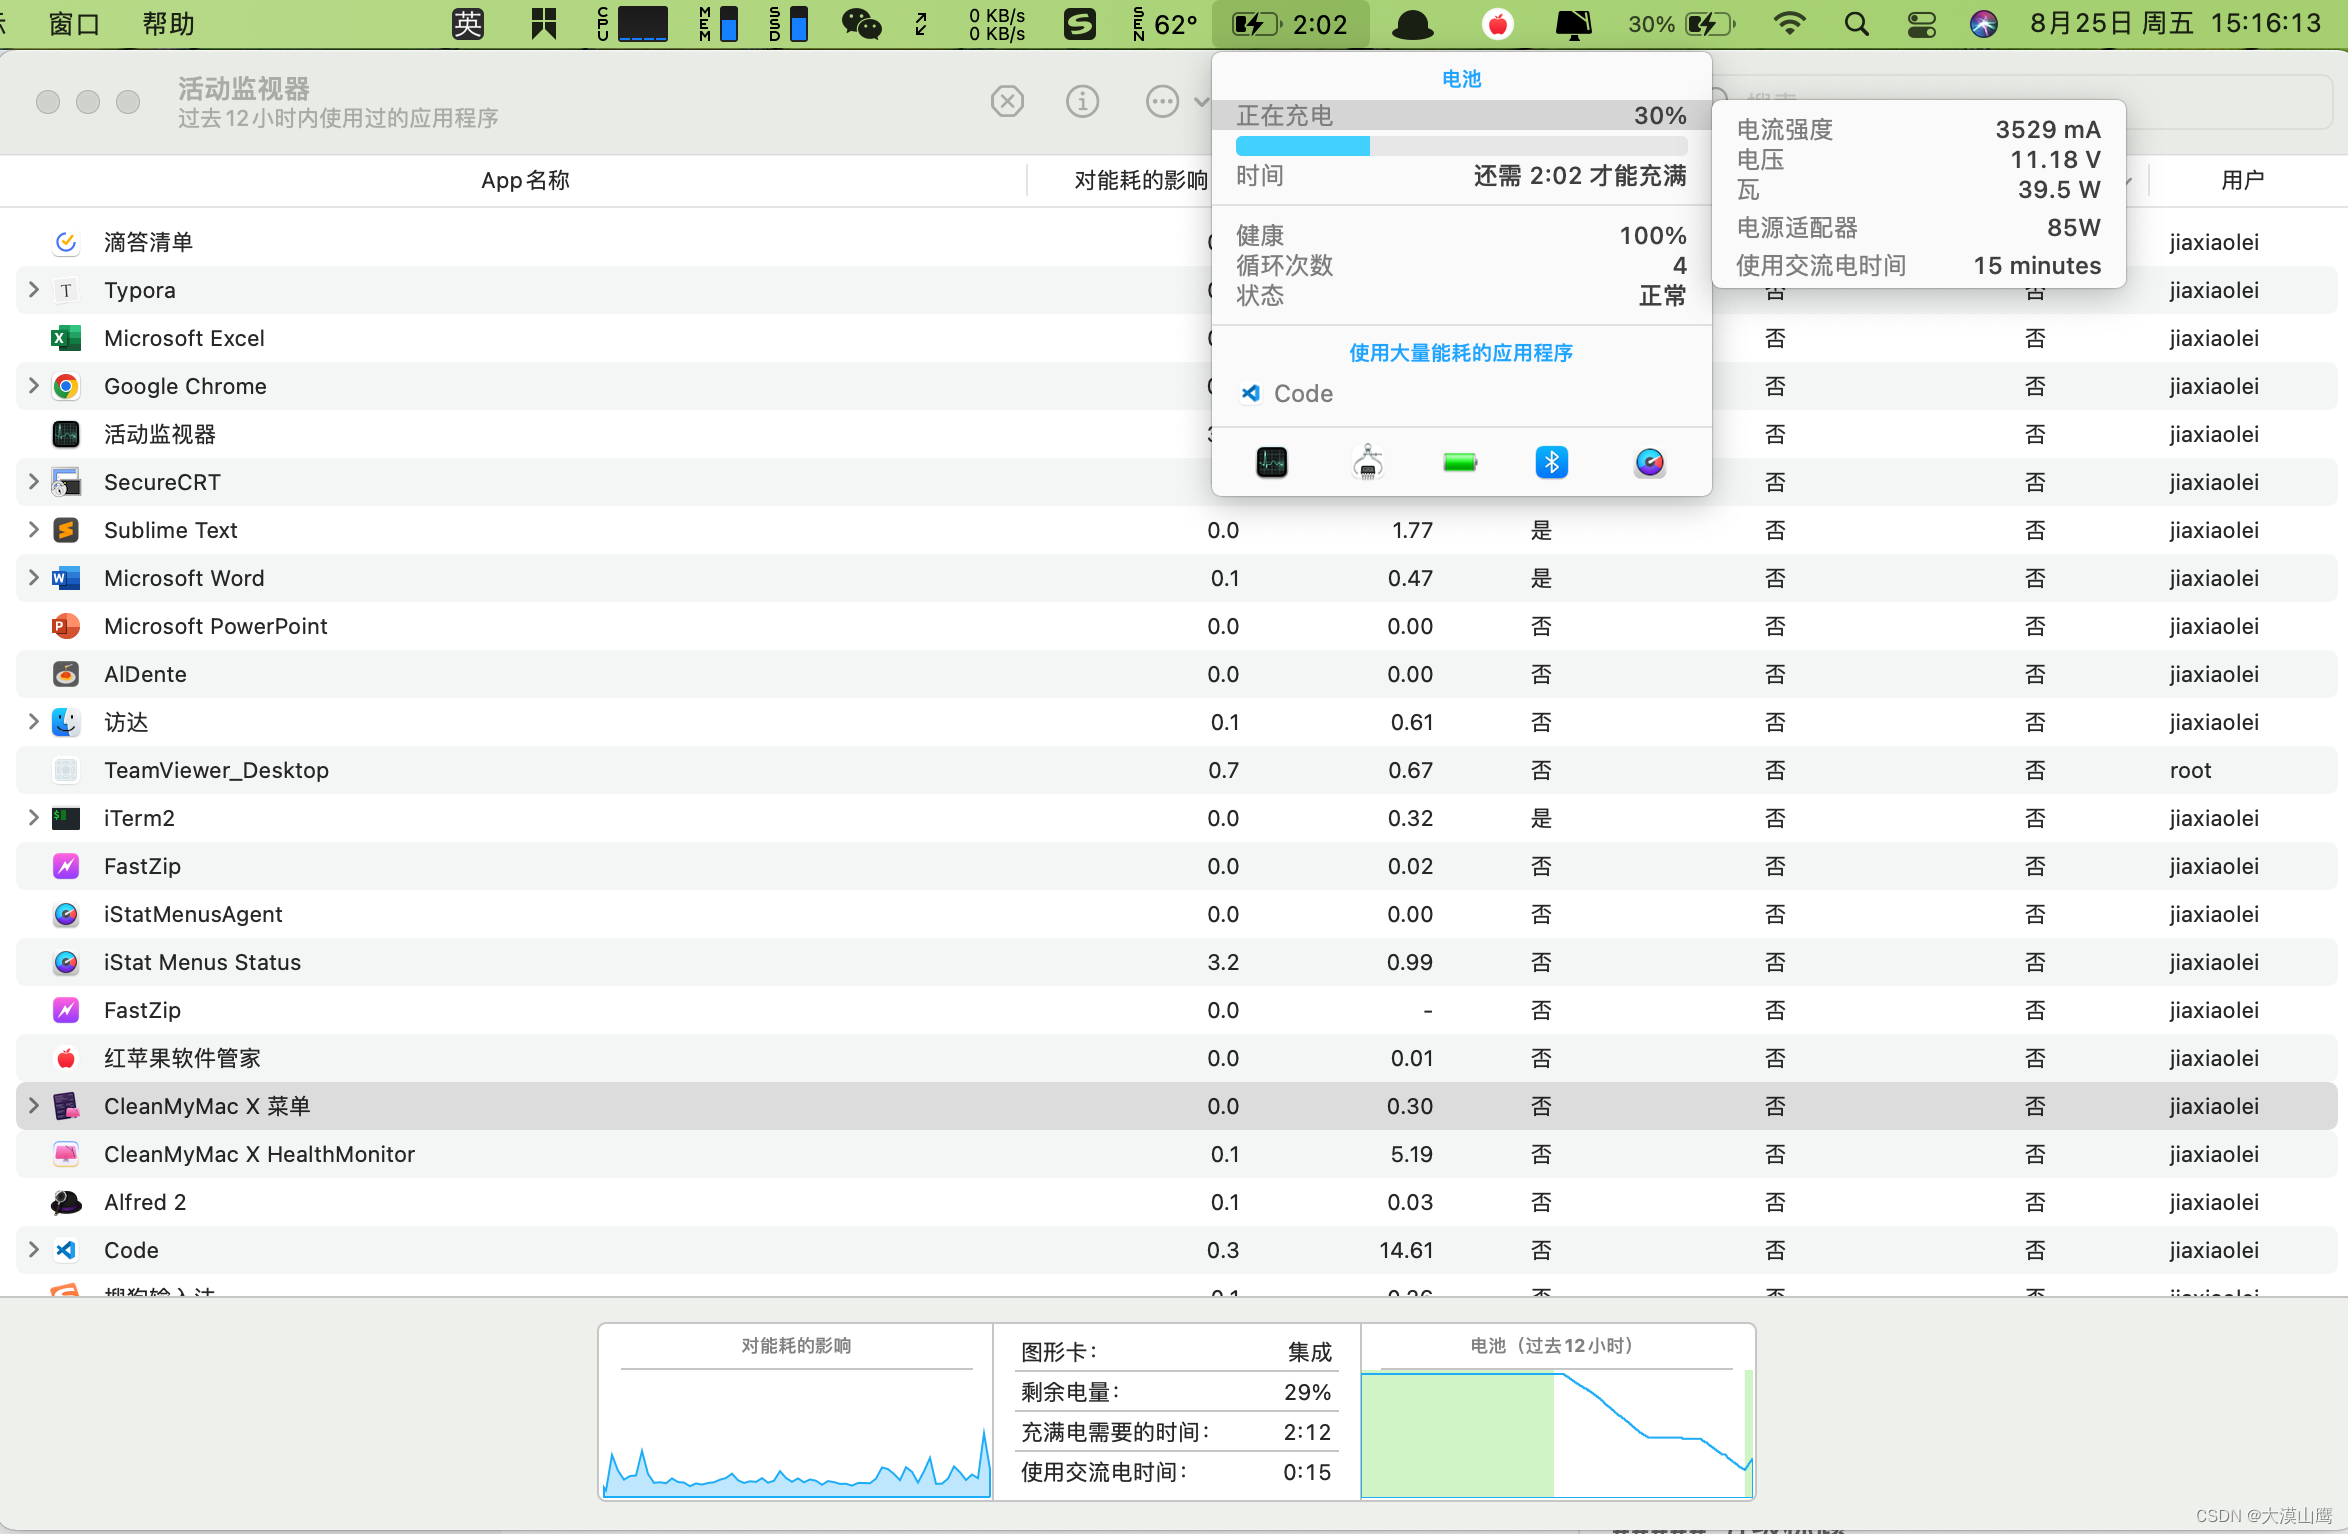This screenshot has width=2348, height=1534.
Task: Expand the SecureCRT row
Action: coord(33,482)
